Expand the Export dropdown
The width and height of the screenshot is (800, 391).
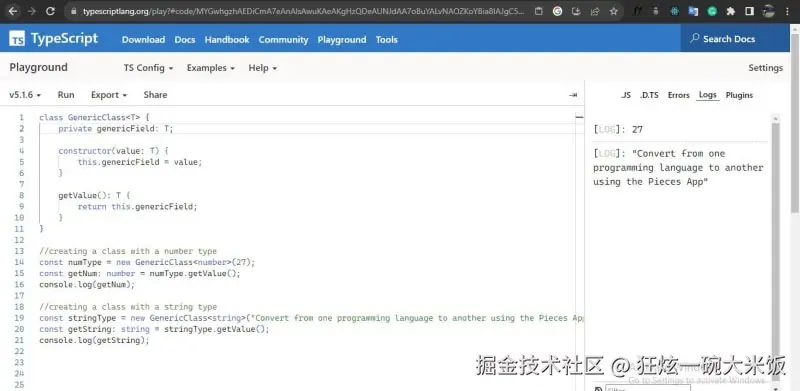pyautogui.click(x=109, y=95)
